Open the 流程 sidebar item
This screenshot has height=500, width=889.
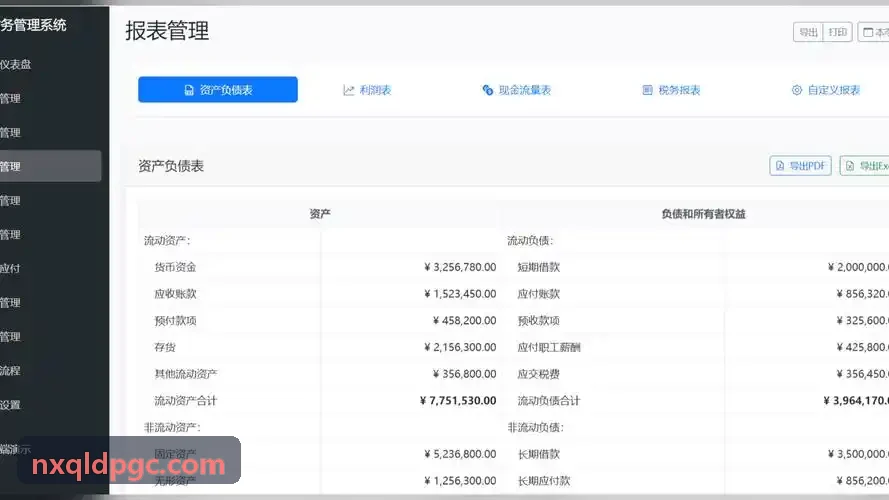pos(10,371)
